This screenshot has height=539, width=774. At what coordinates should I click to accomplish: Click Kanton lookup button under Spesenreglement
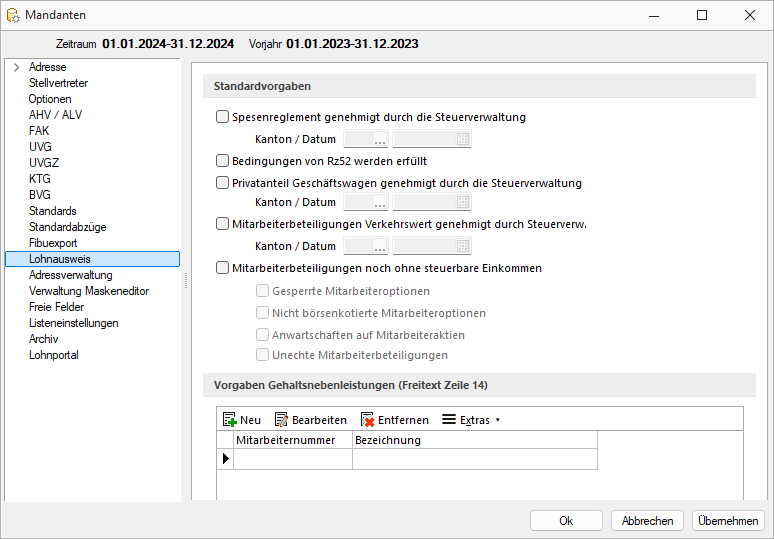(380, 139)
